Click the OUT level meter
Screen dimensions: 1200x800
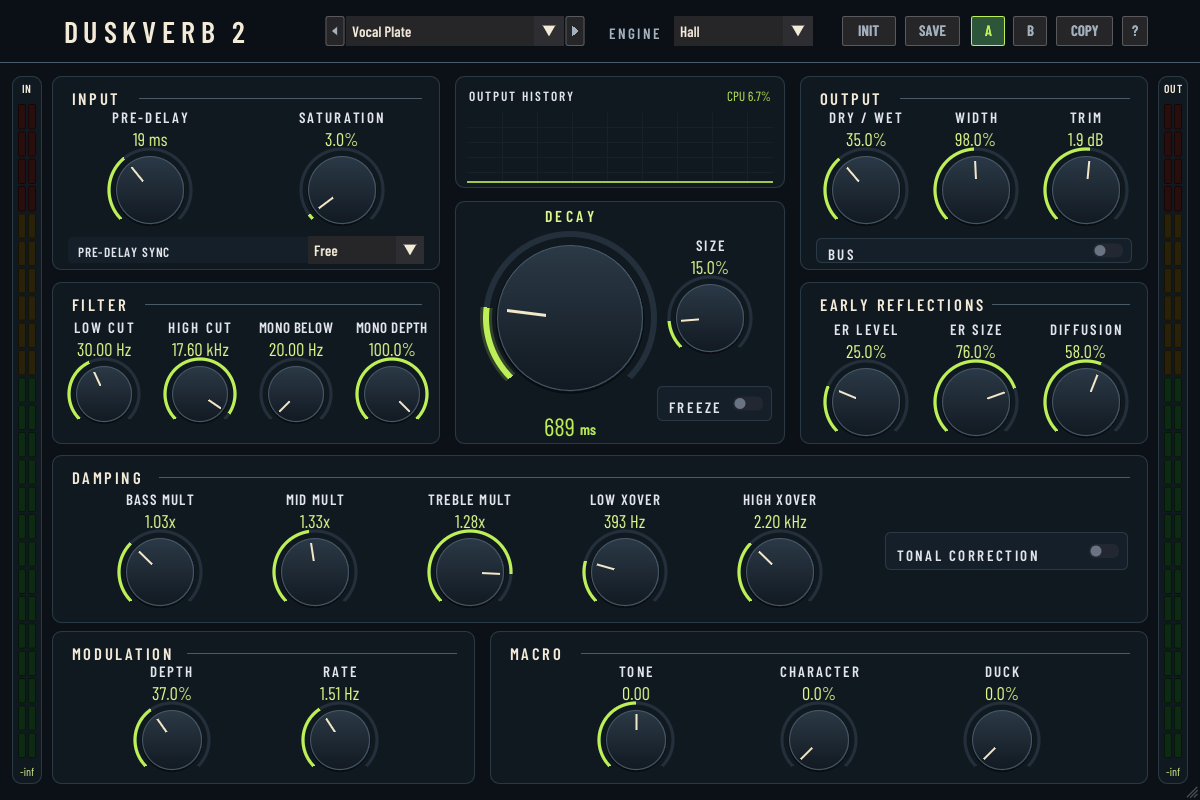coord(1173,430)
